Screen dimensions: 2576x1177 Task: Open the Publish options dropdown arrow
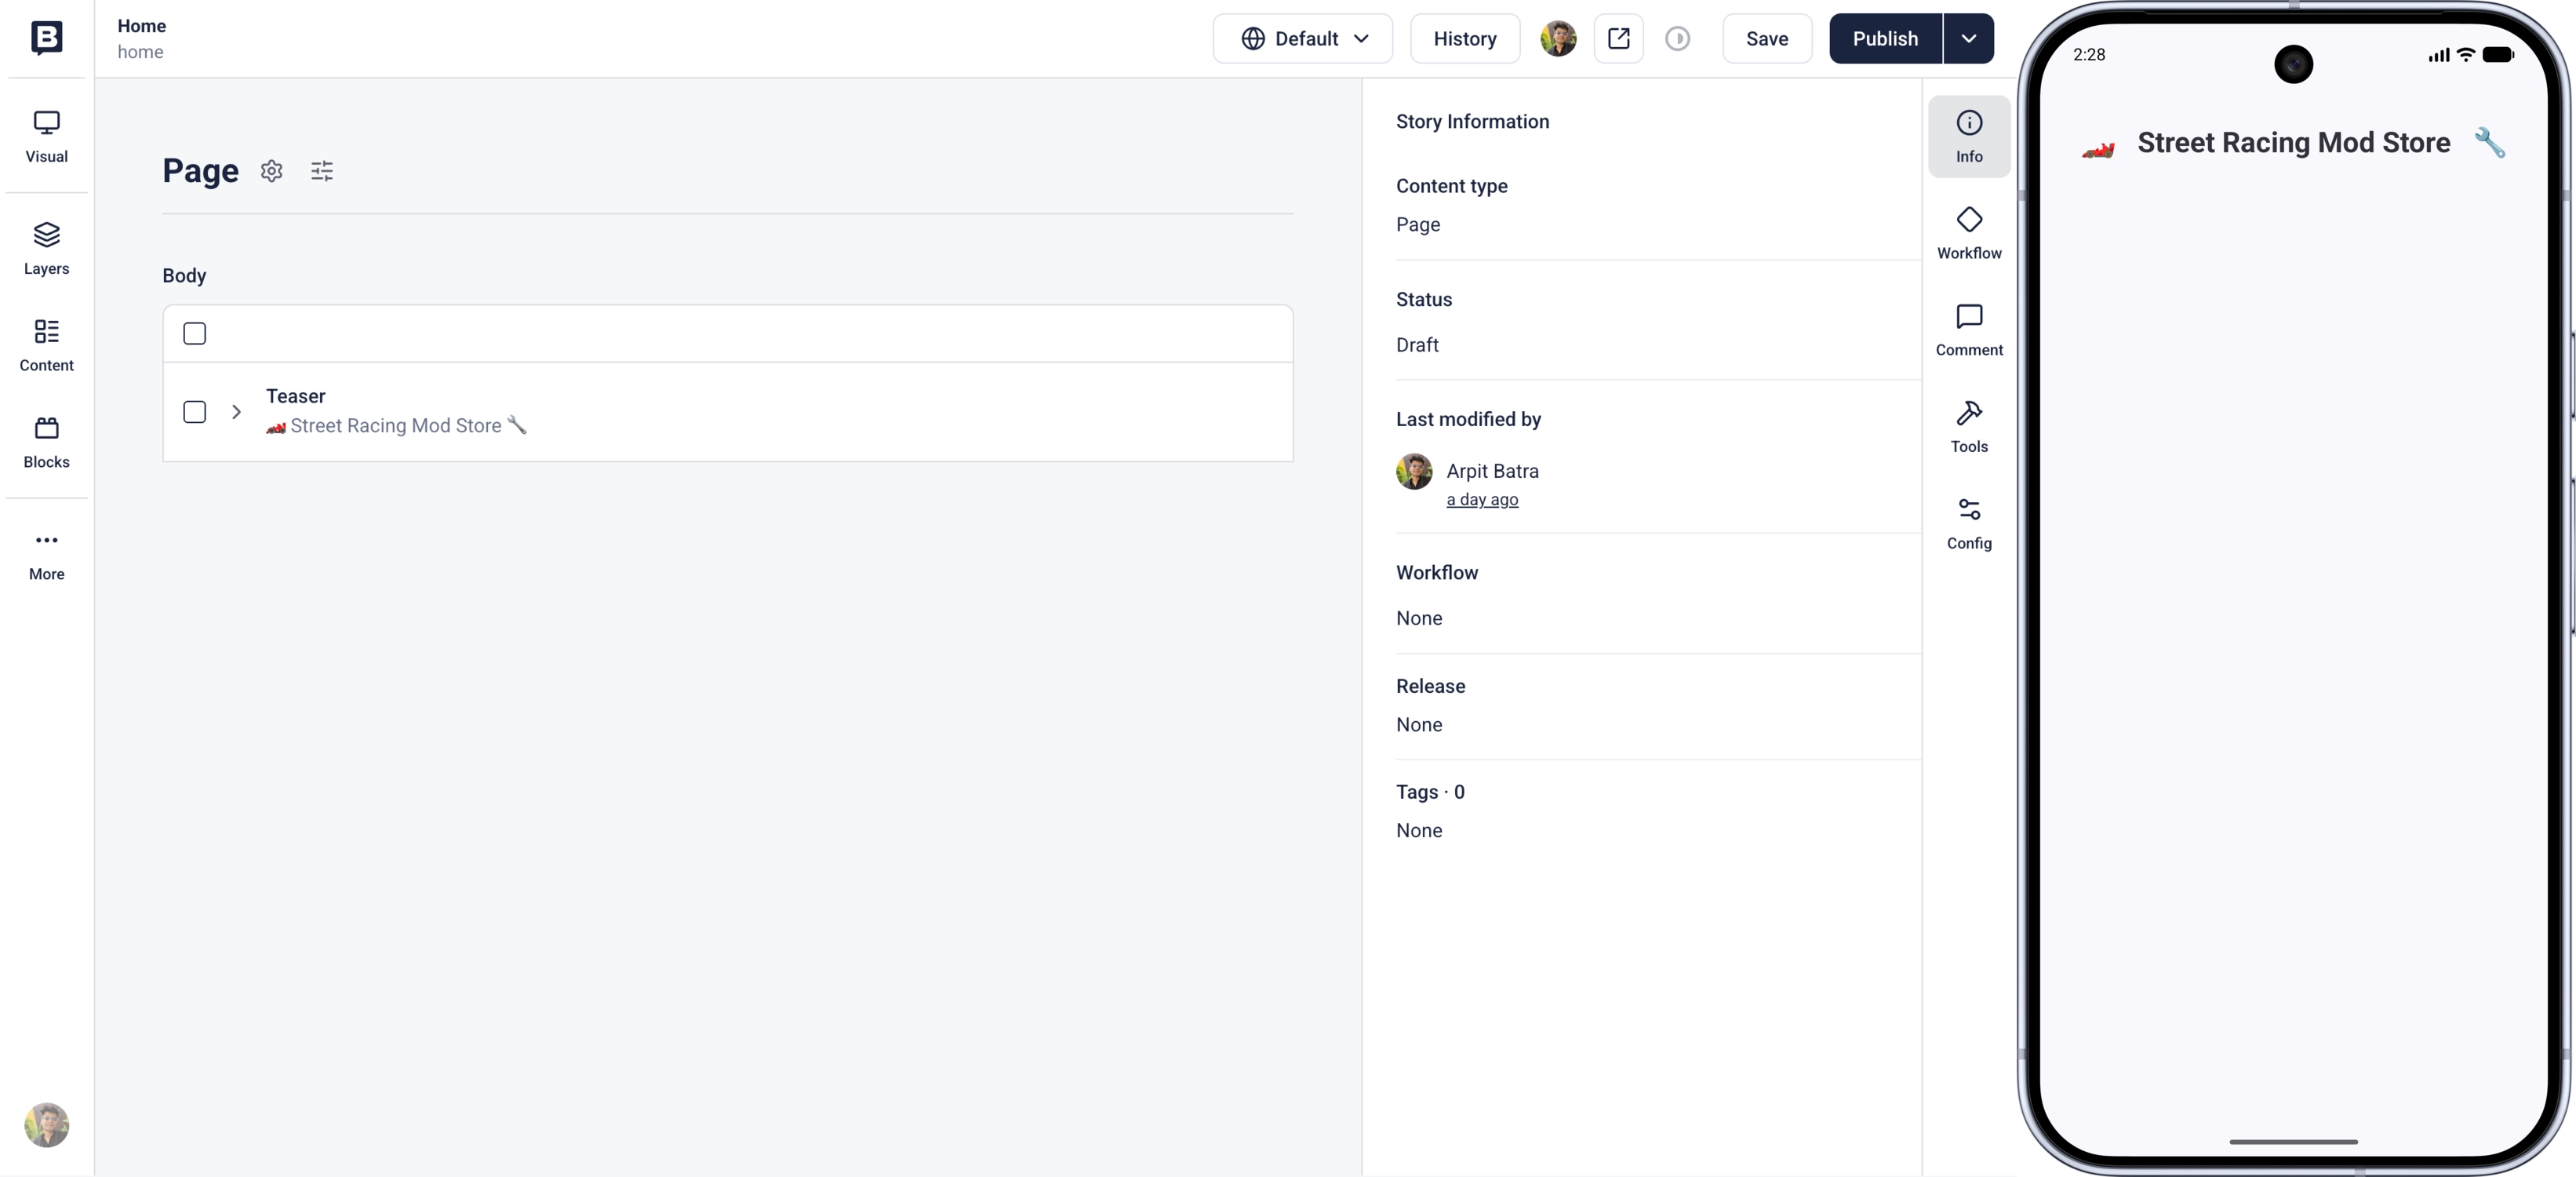[x=1968, y=38]
